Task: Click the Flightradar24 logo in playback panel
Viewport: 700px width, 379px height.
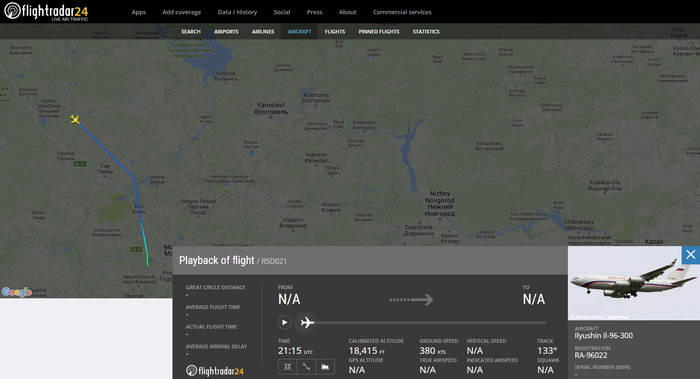Action: click(215, 371)
